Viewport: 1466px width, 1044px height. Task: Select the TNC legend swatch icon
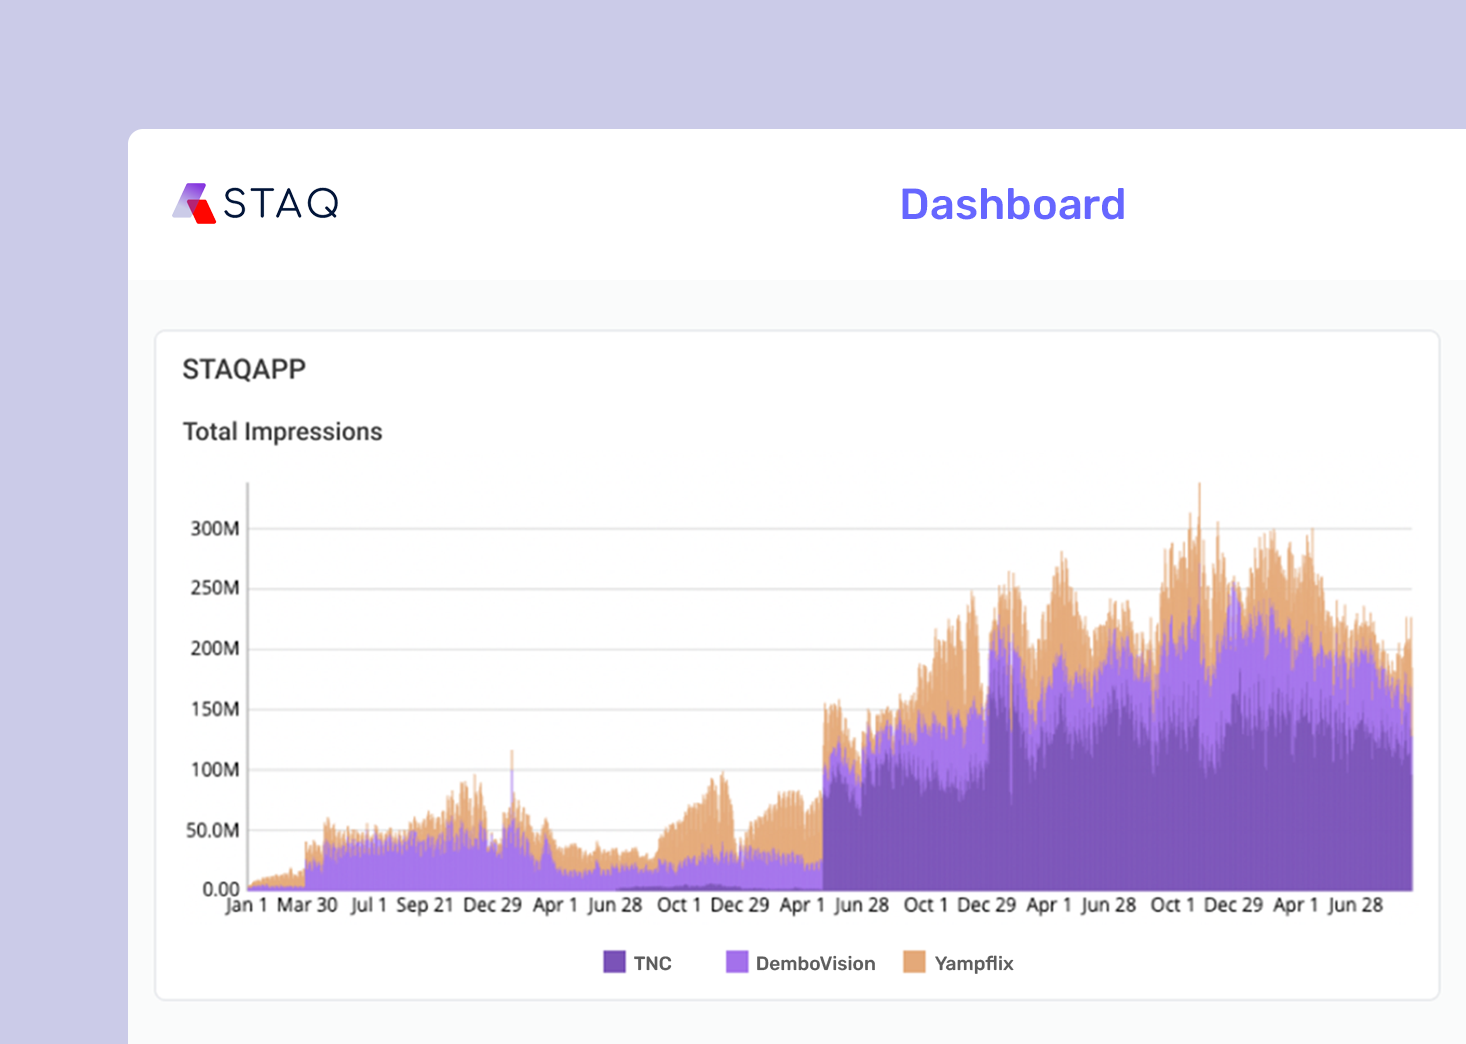613,962
